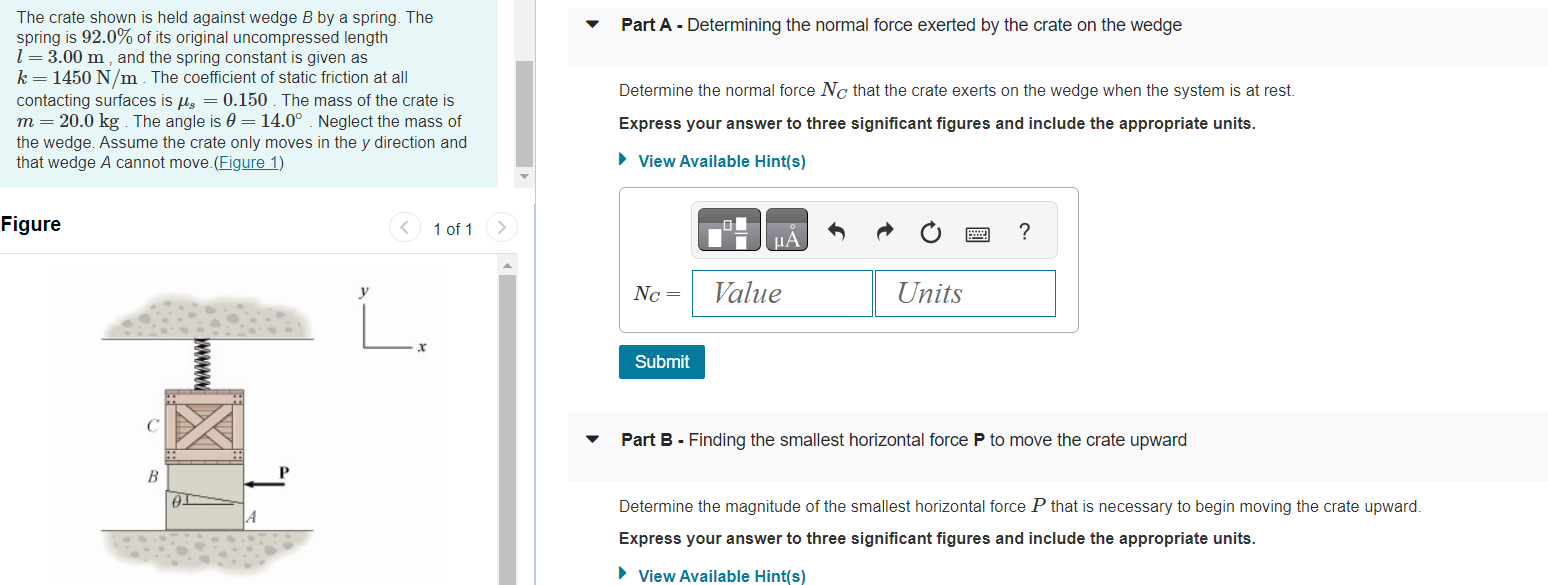Go to next figure
The image size is (1548, 585).
click(502, 229)
